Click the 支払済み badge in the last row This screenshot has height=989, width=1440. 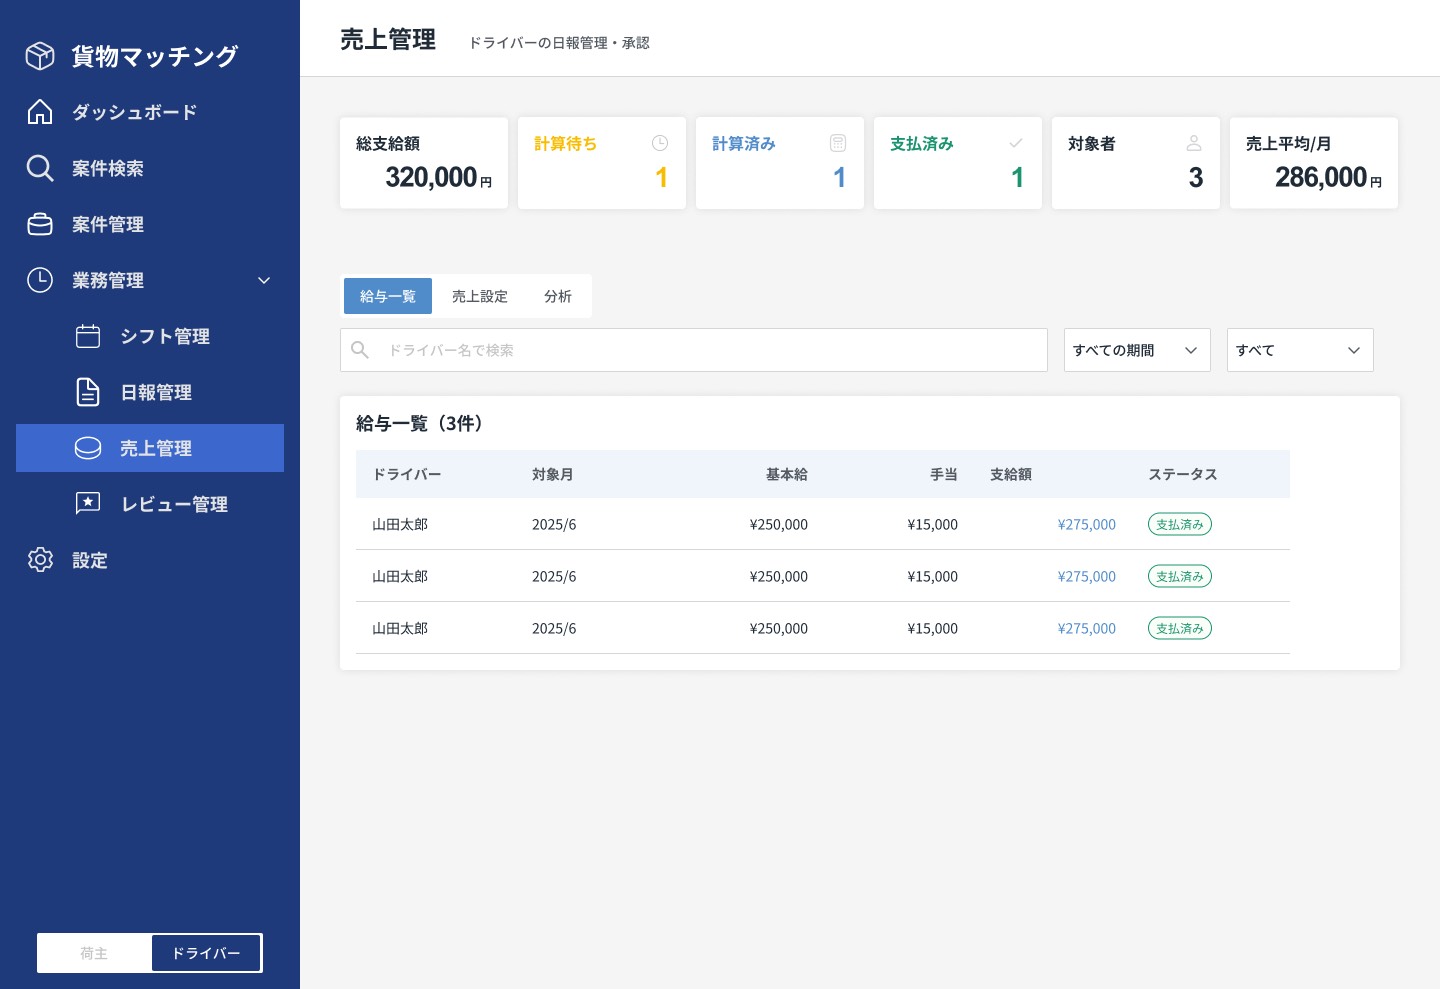pos(1179,628)
